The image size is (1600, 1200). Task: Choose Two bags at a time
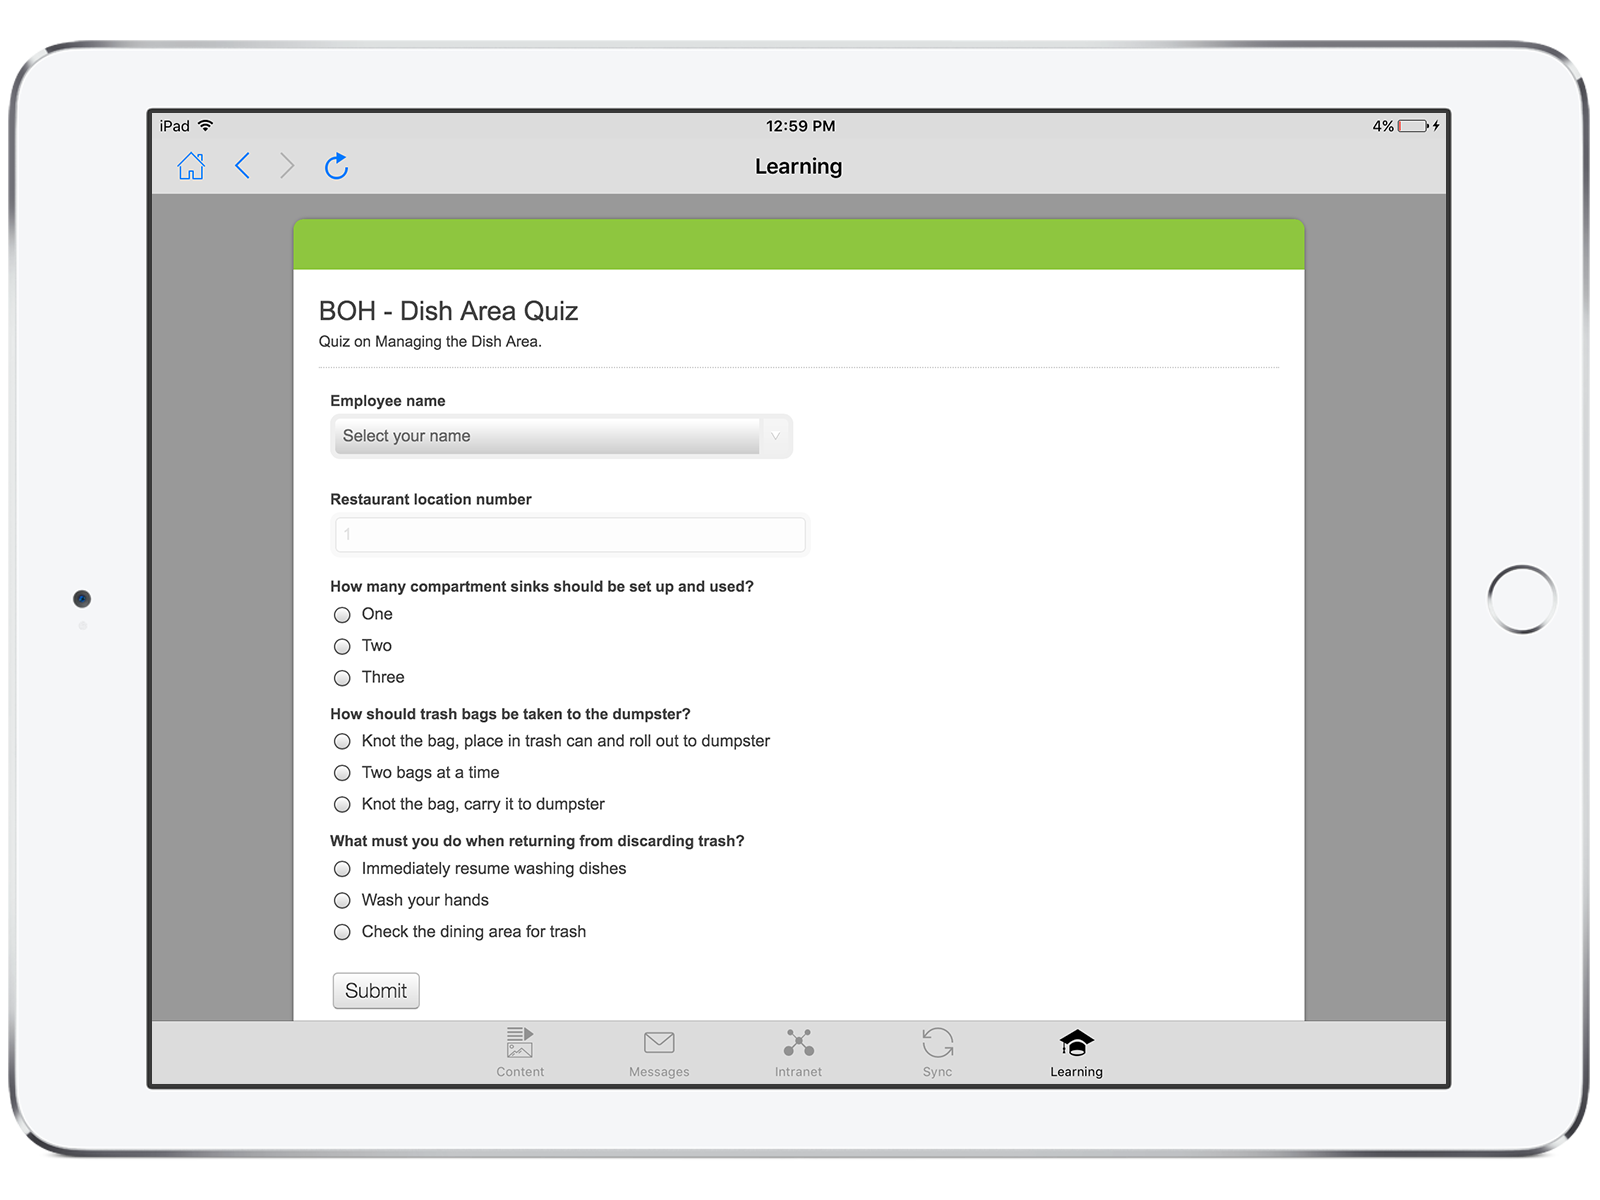pyautogui.click(x=342, y=773)
